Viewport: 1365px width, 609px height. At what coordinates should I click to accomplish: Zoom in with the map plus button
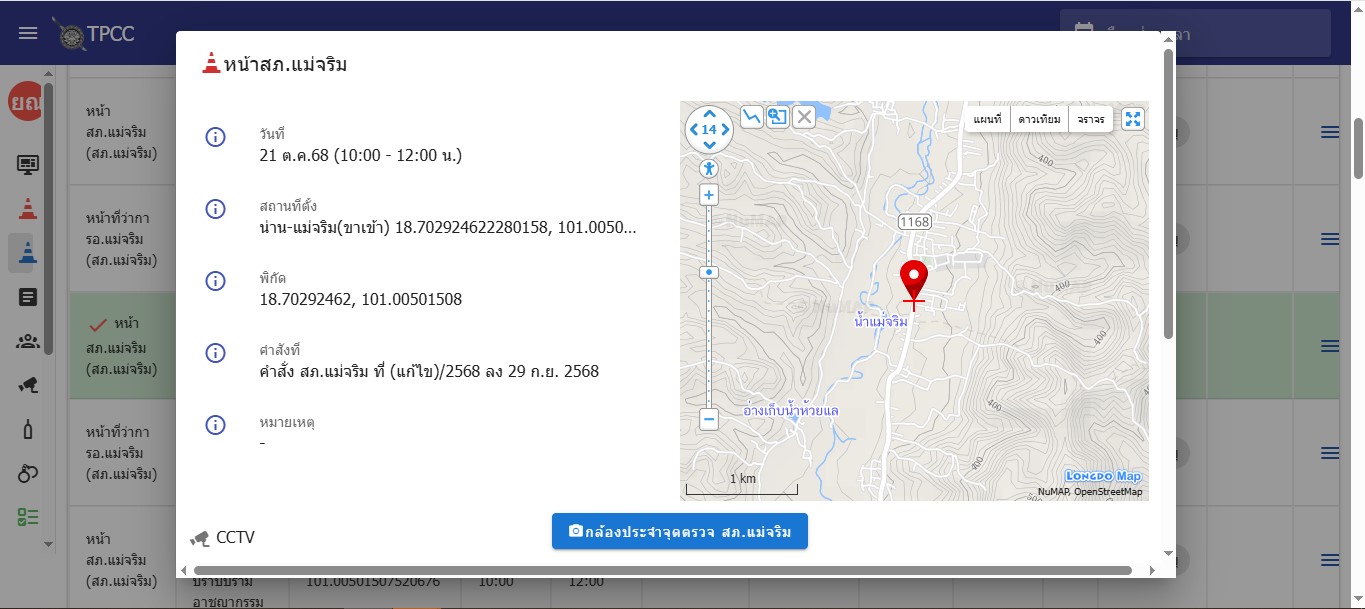tap(709, 195)
